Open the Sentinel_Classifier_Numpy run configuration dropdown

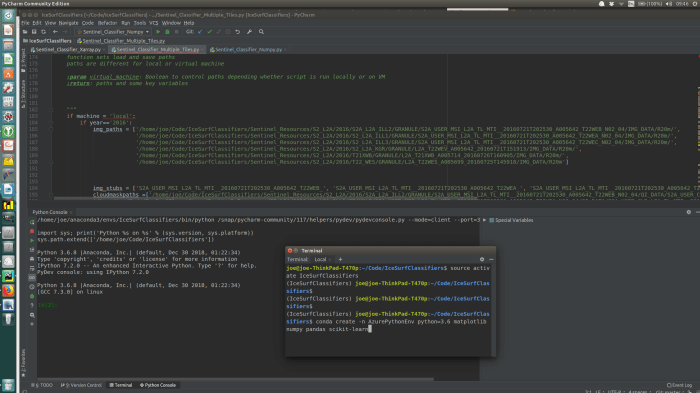[113, 32]
